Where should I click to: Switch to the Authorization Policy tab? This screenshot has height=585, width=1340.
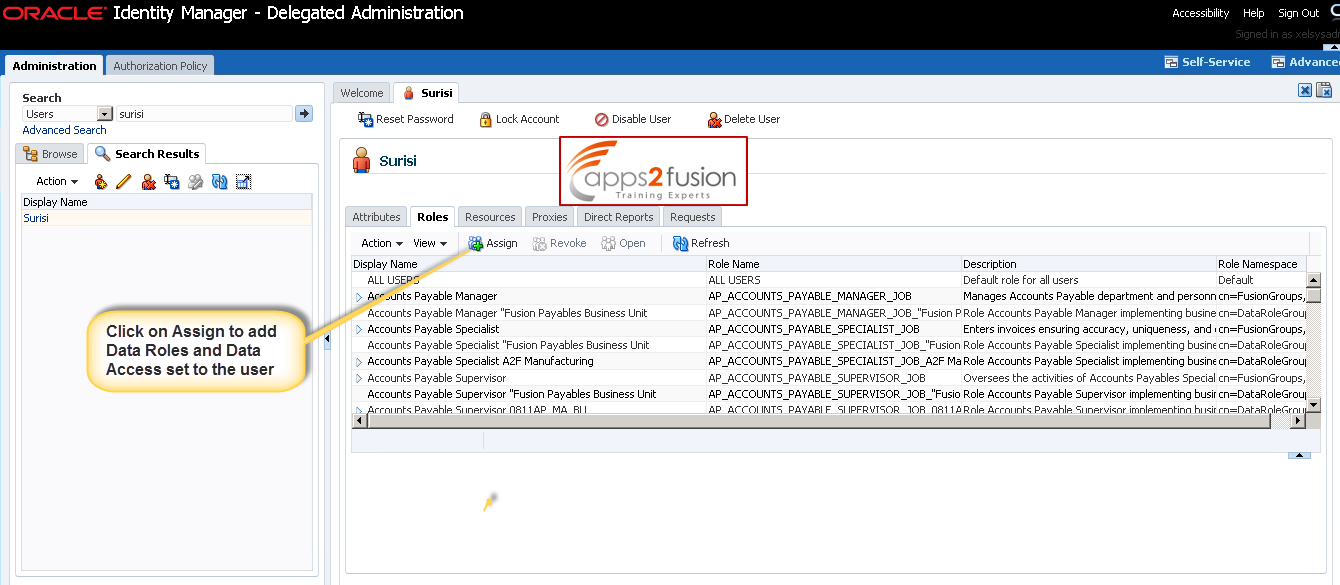point(160,66)
